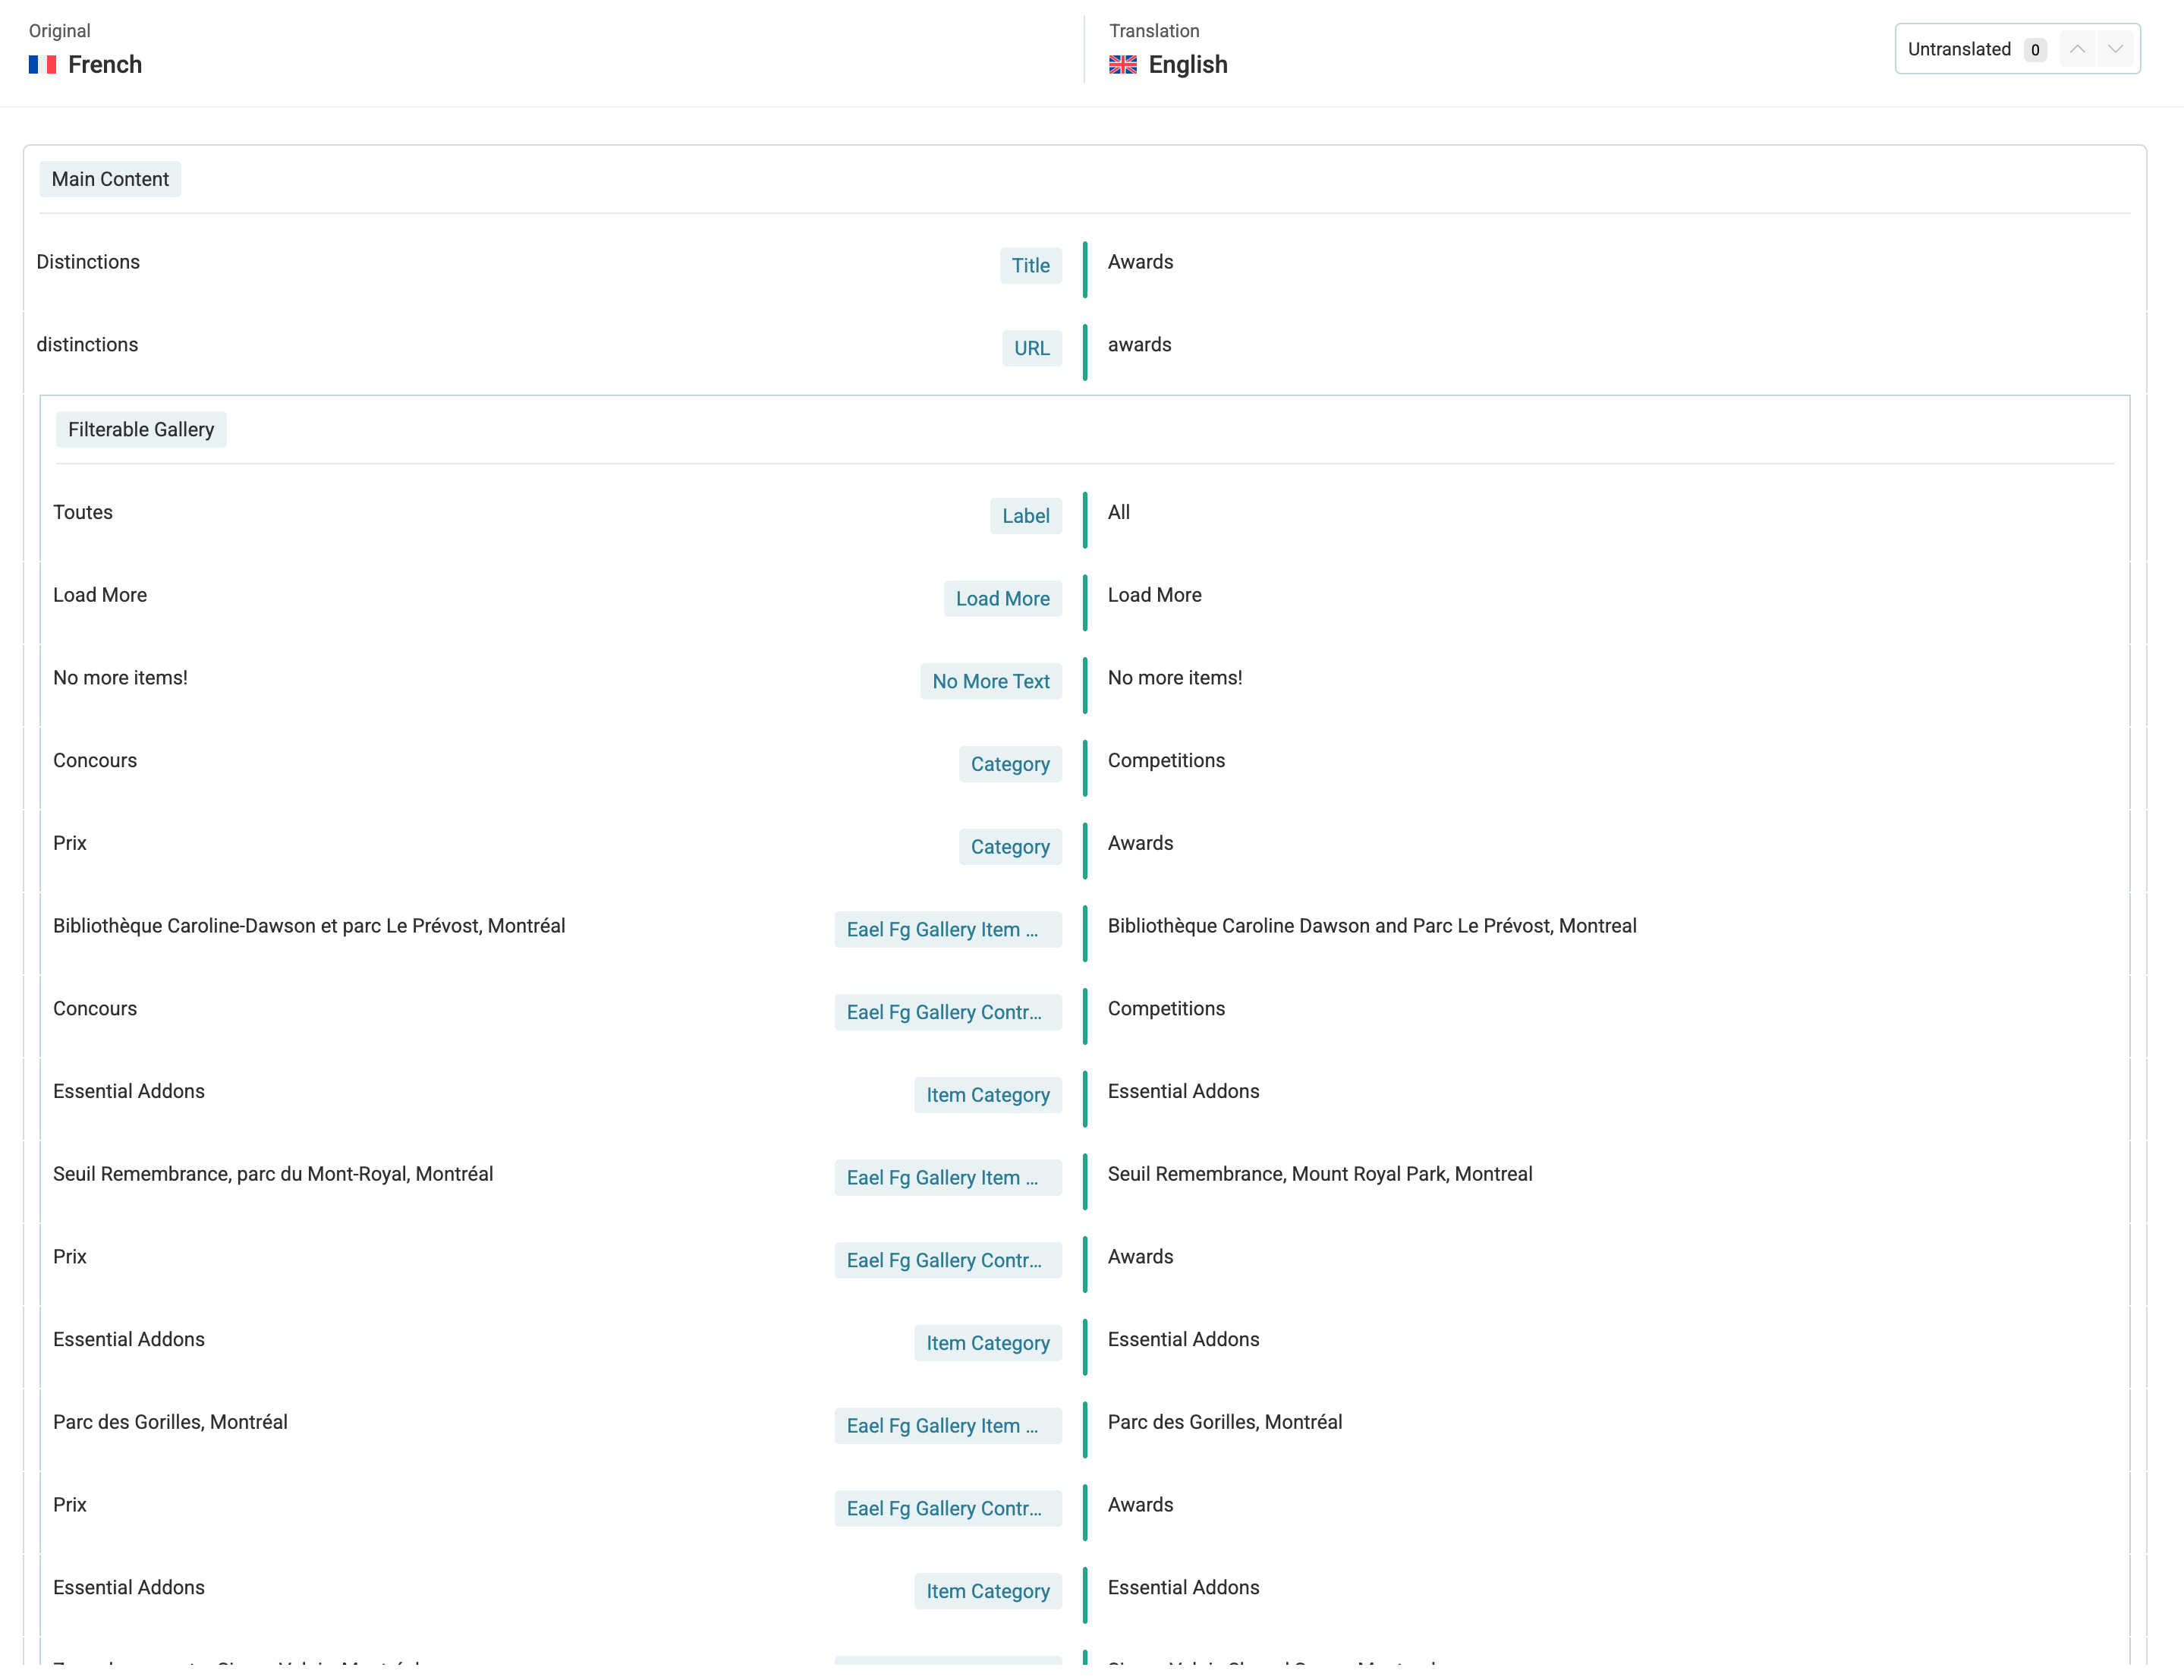Edit the 'awards' URL translation field
The width and height of the screenshot is (2184, 1680).
point(1139,345)
